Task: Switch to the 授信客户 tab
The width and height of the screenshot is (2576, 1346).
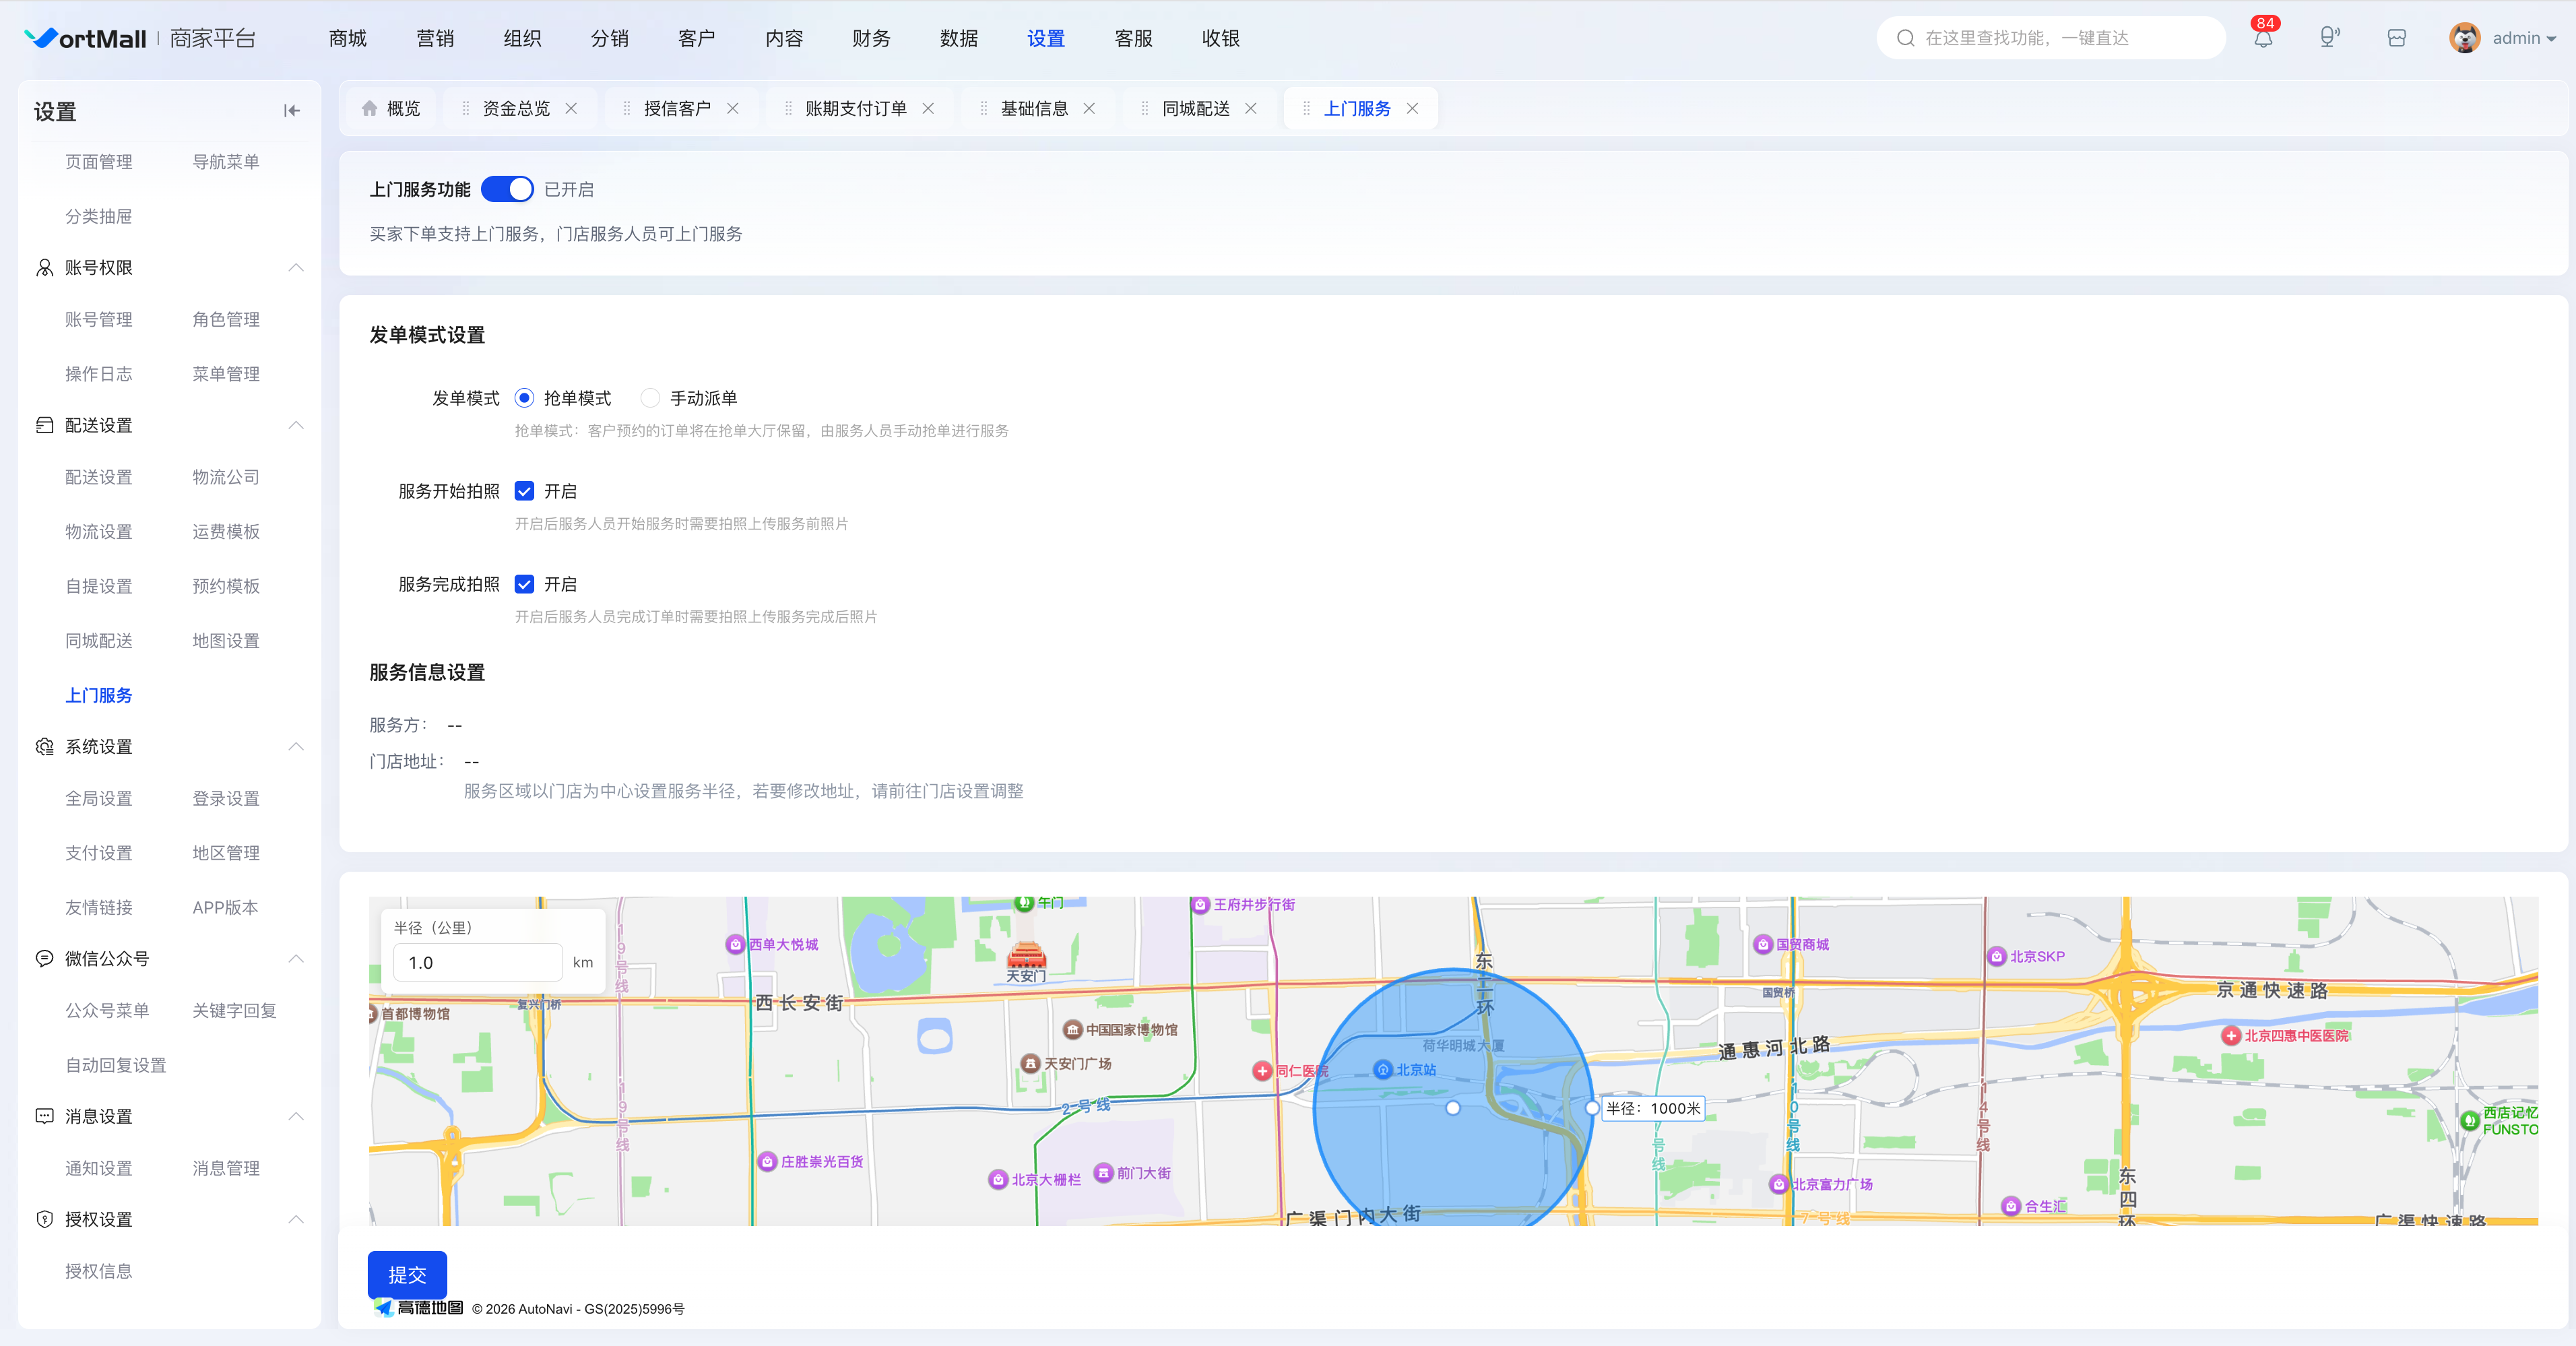Action: coord(677,108)
